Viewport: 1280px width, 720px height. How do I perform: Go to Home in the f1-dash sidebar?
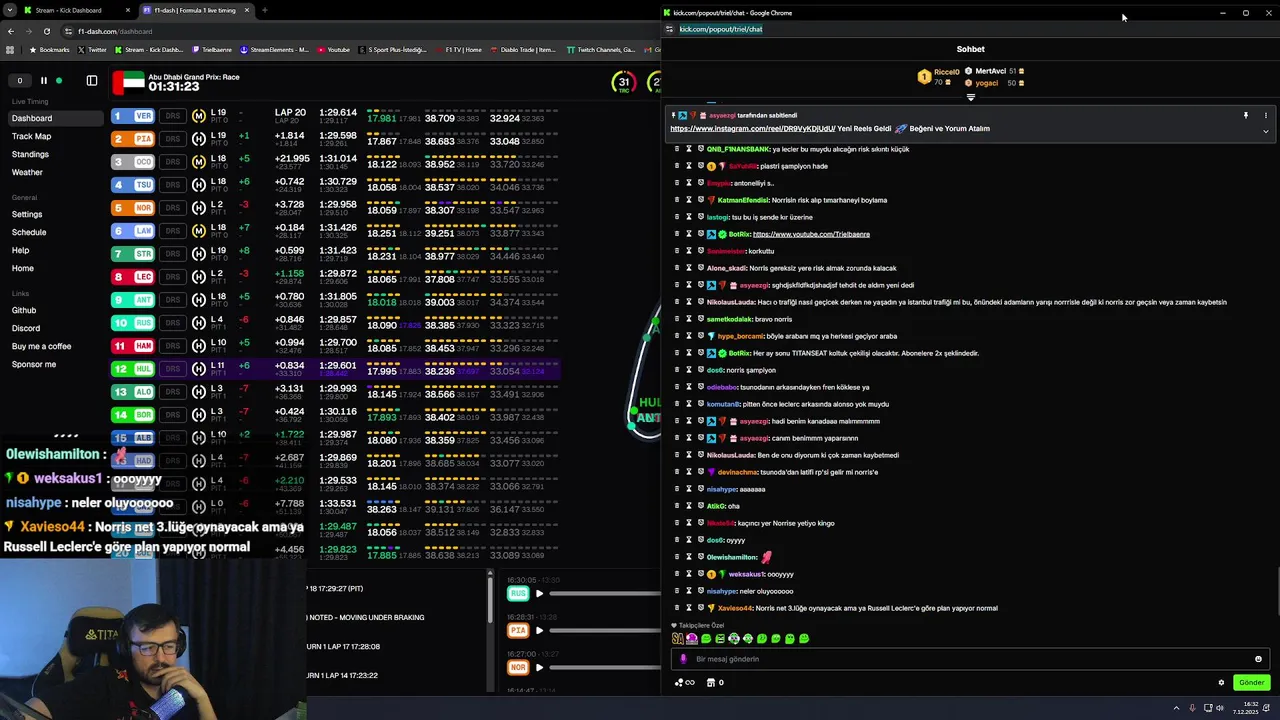pyautogui.click(x=23, y=268)
